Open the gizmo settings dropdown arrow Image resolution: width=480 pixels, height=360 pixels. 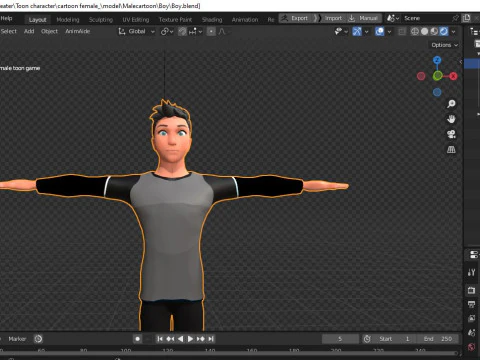(x=366, y=31)
